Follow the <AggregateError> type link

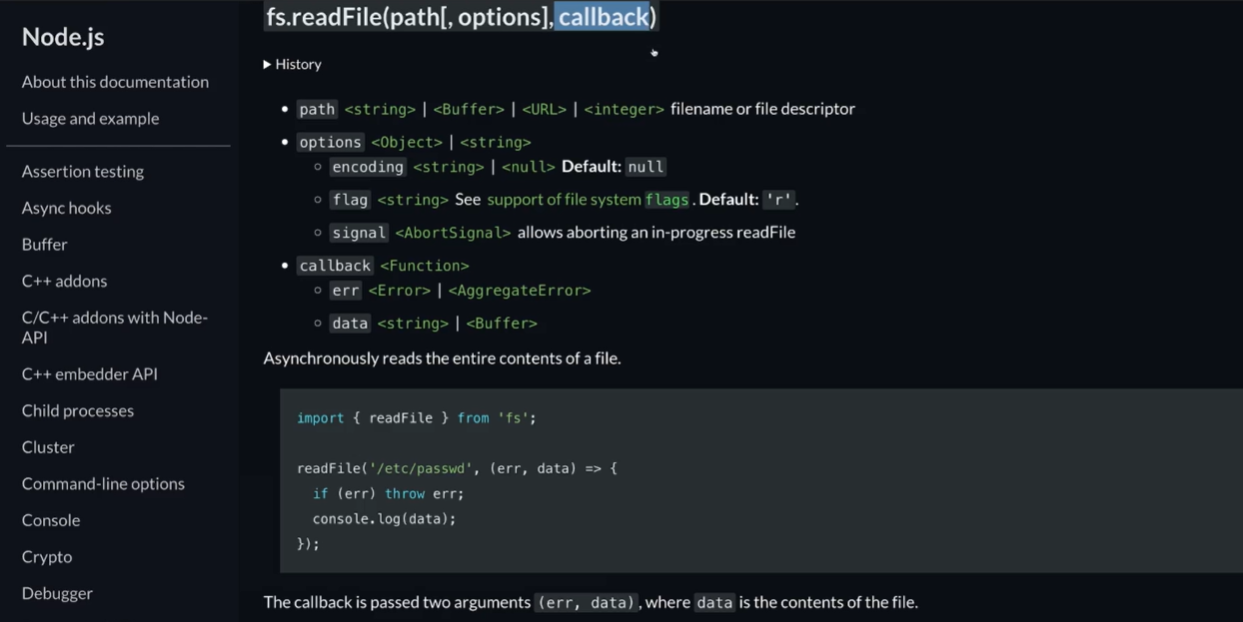pyautogui.click(x=520, y=291)
